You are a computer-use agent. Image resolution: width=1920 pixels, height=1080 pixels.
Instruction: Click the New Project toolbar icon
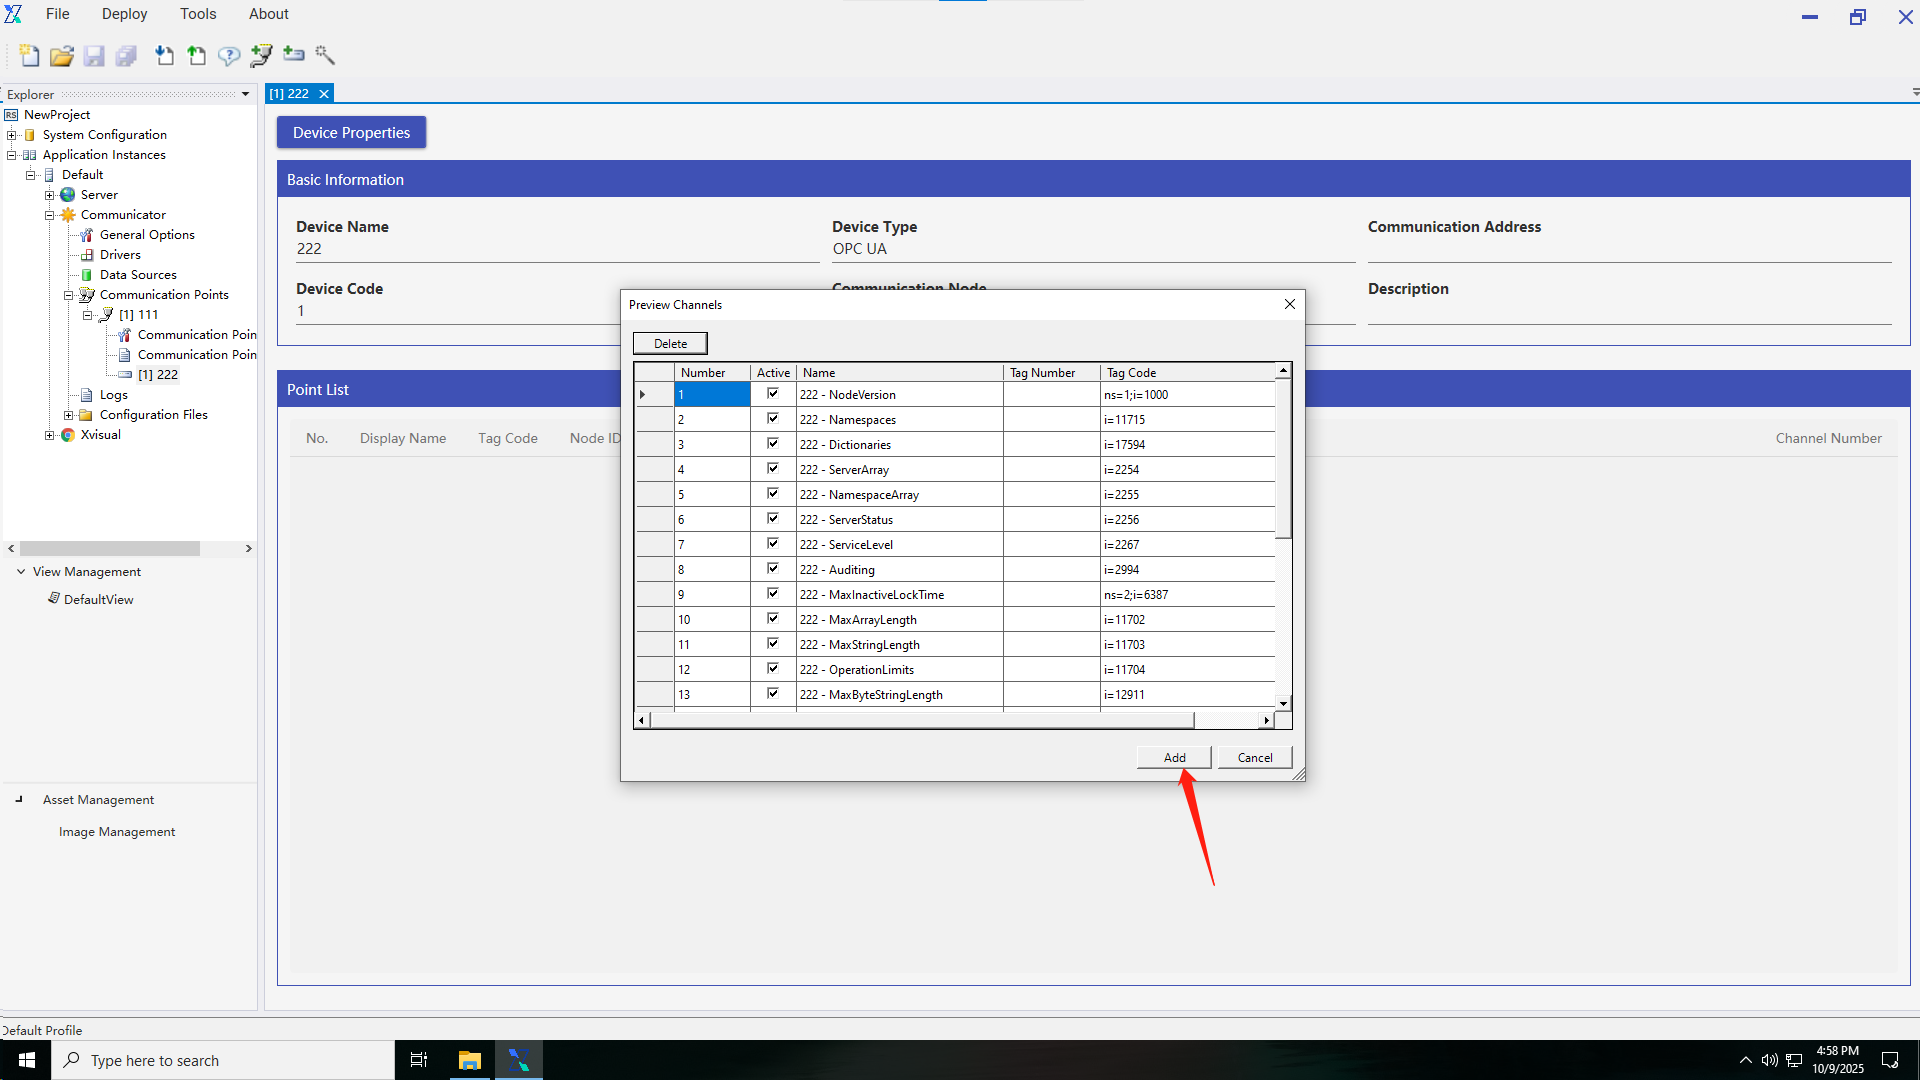coord(30,56)
